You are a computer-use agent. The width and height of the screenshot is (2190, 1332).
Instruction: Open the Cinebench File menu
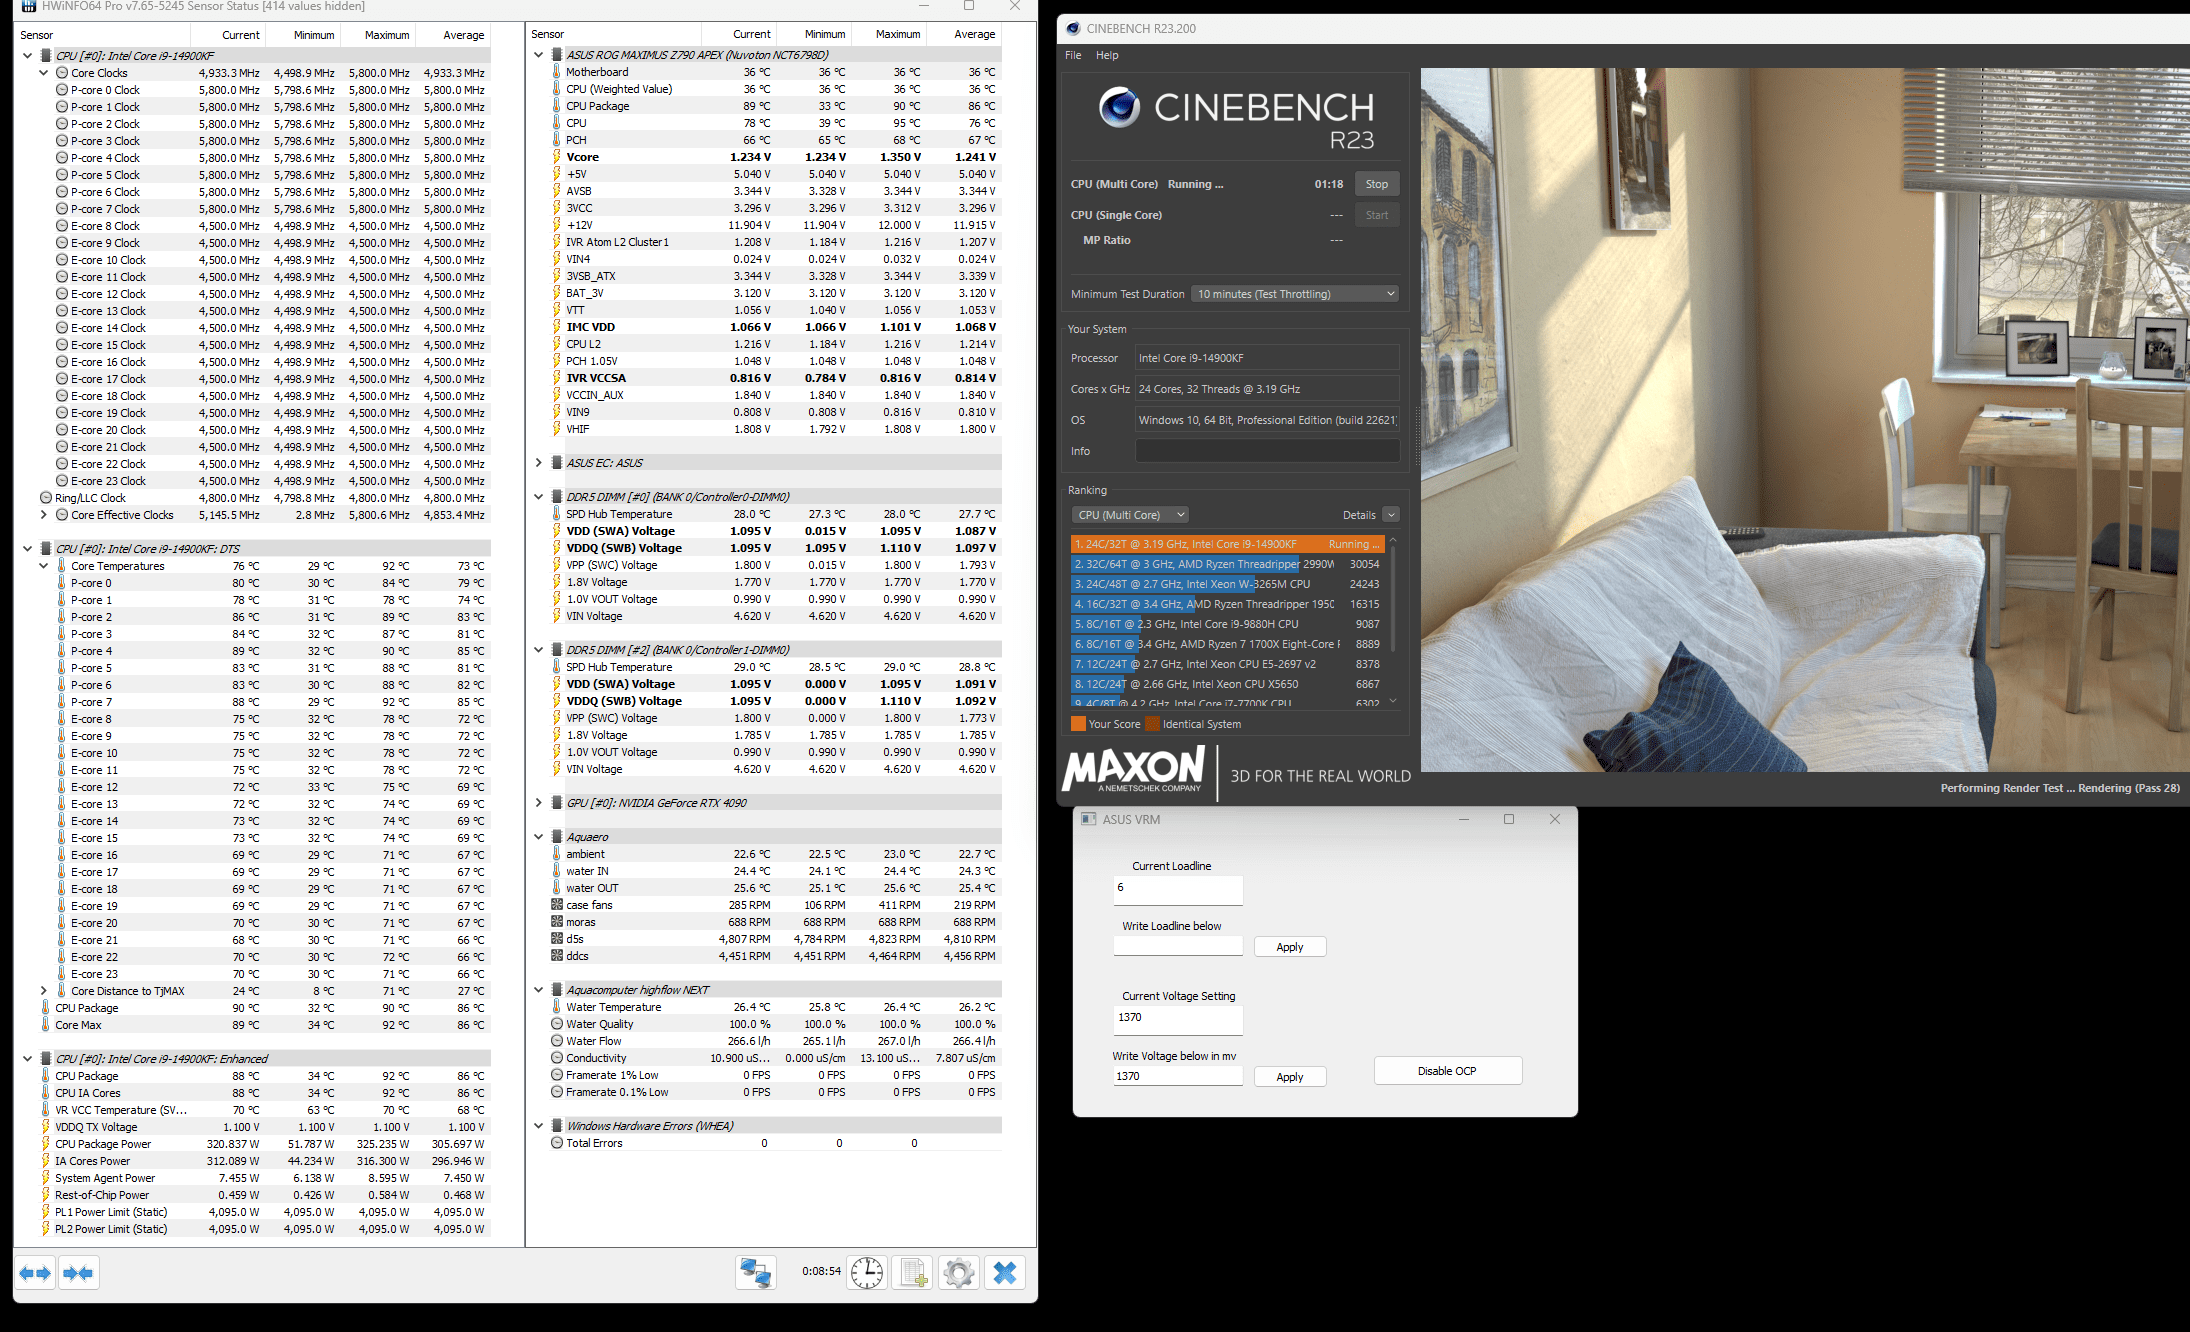(x=1073, y=55)
